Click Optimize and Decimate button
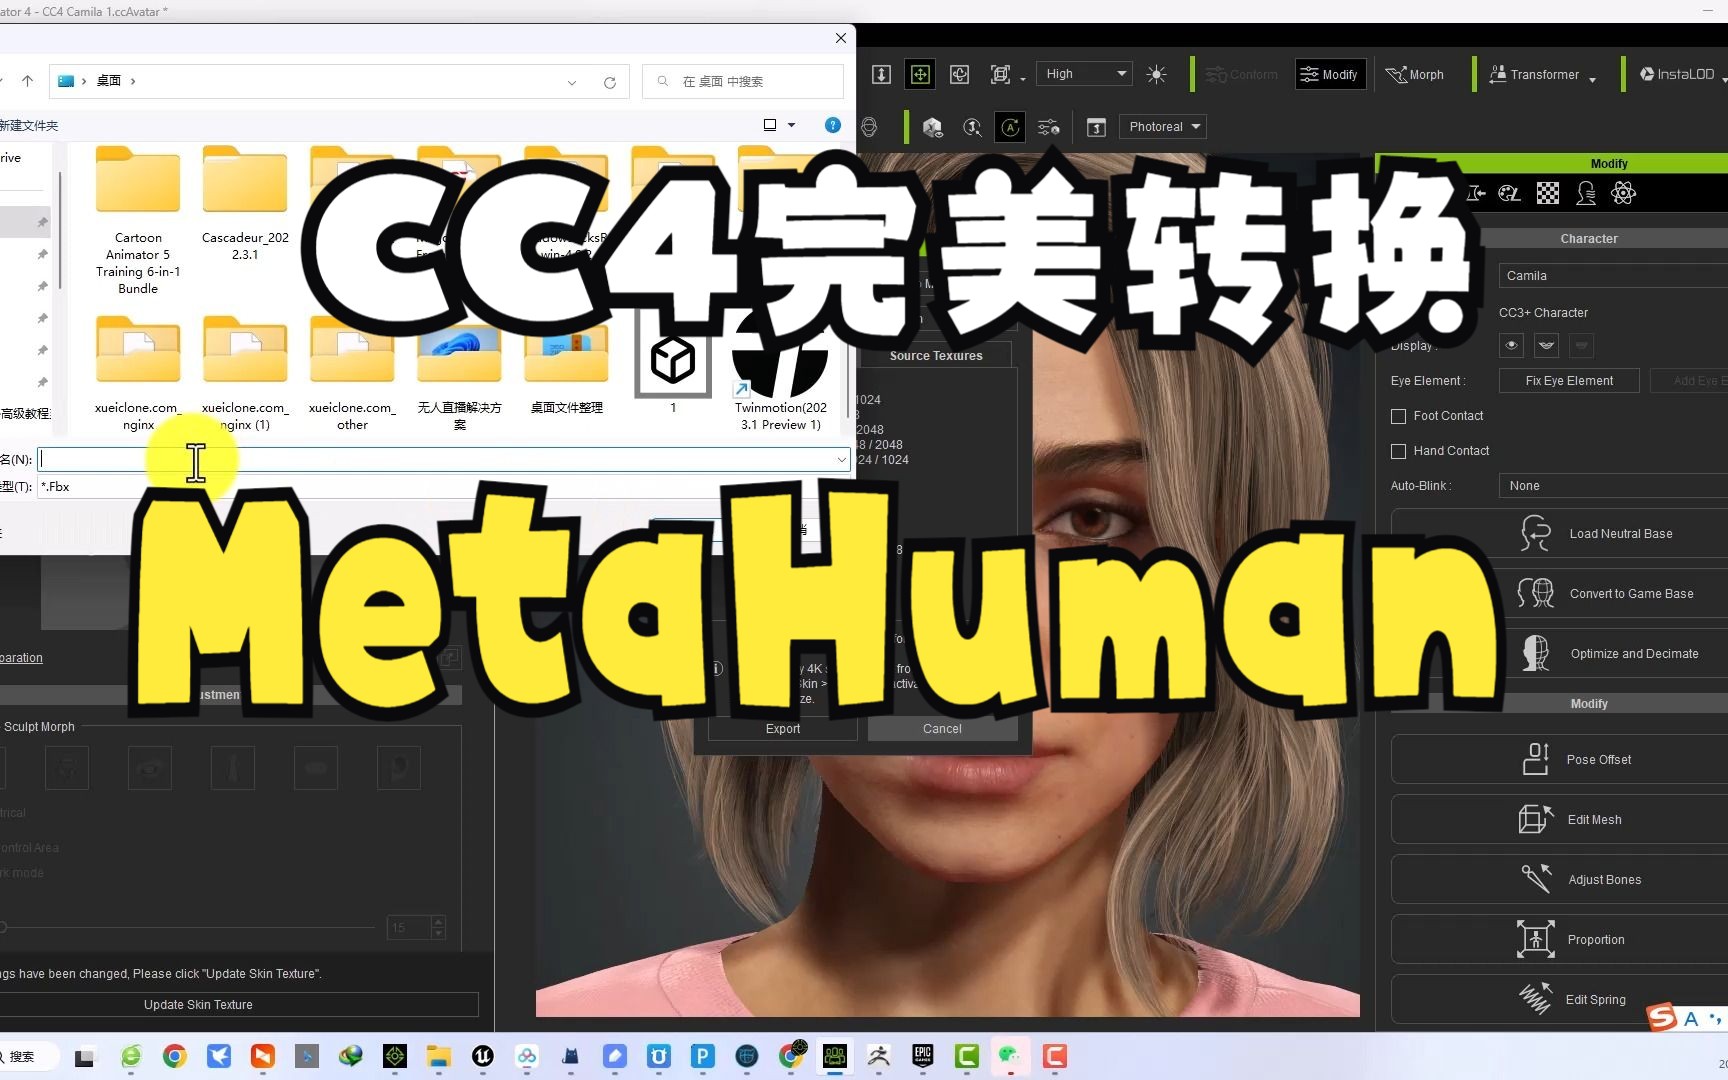 pyautogui.click(x=1559, y=653)
